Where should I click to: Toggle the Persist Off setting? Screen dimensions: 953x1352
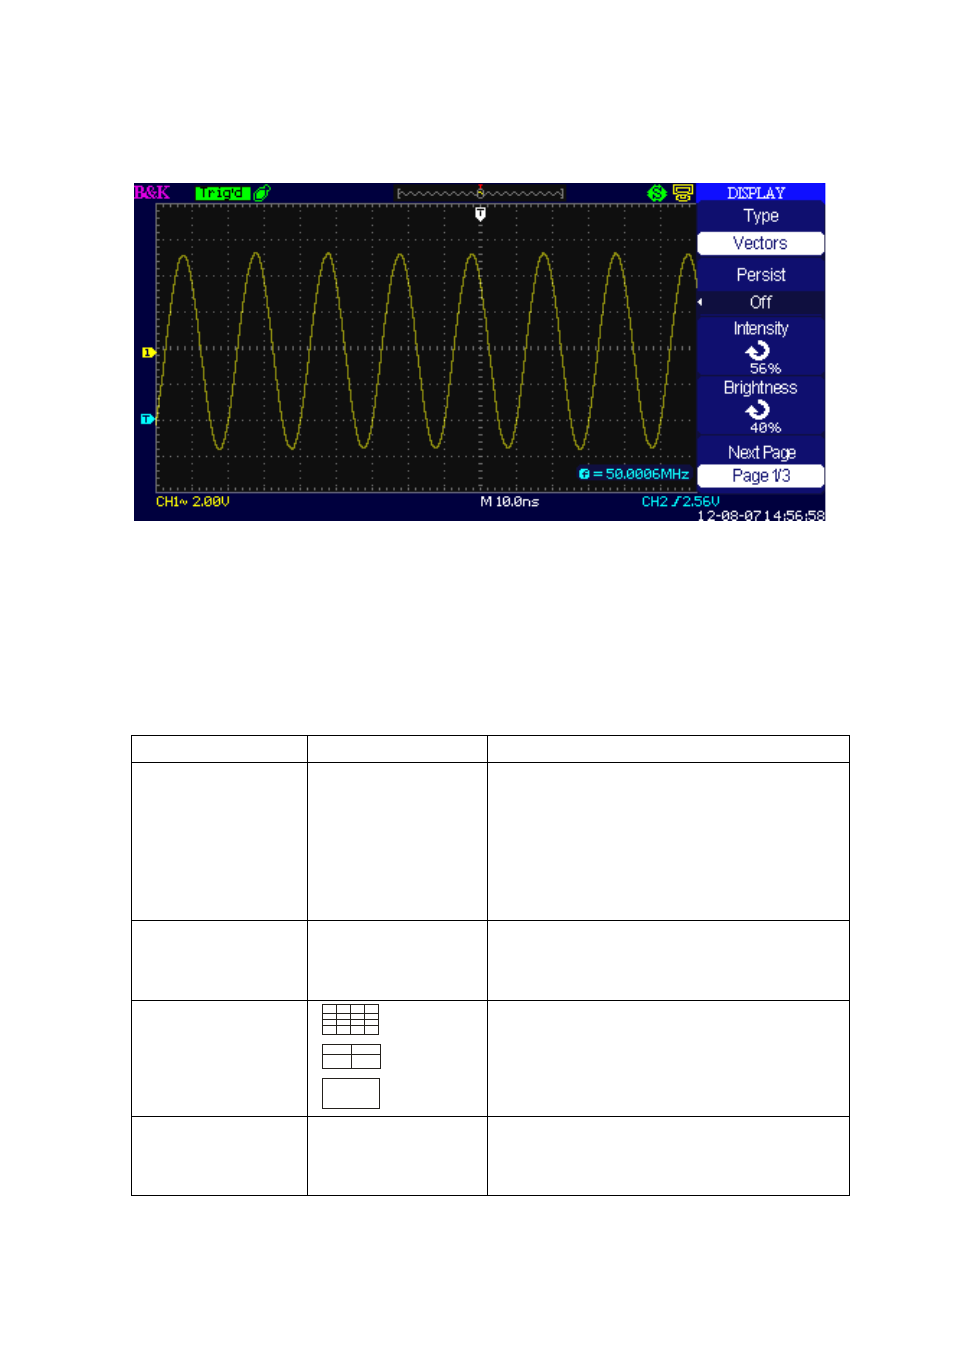click(x=760, y=302)
